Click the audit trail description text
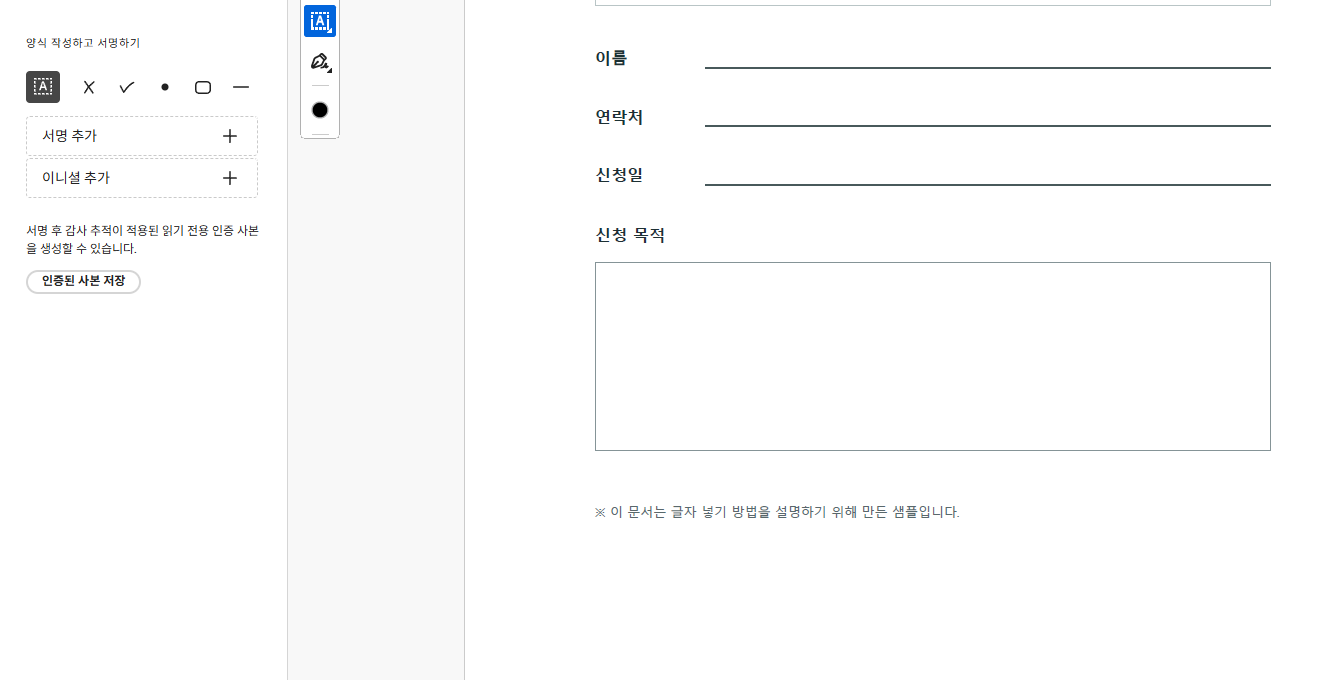Viewport: 1330px width, 680px height. click(x=142, y=240)
